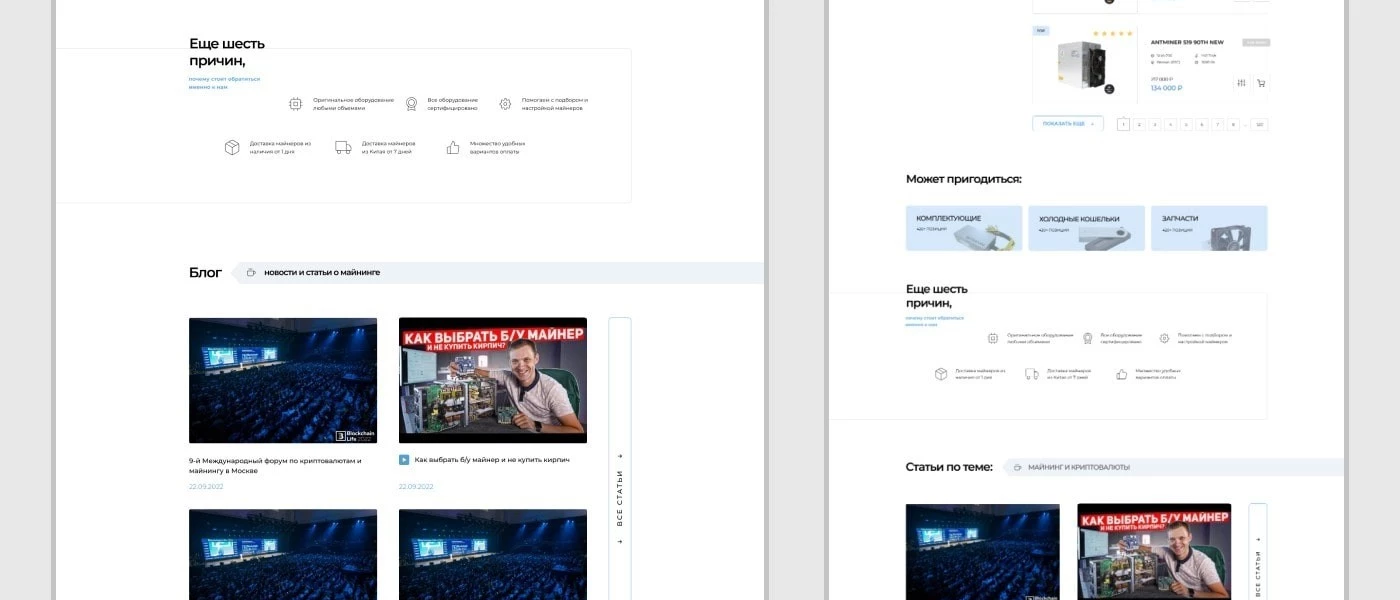Open the forum article thumbnail in left Blog
Image resolution: width=1400 pixels, height=600 pixels.
coord(283,380)
